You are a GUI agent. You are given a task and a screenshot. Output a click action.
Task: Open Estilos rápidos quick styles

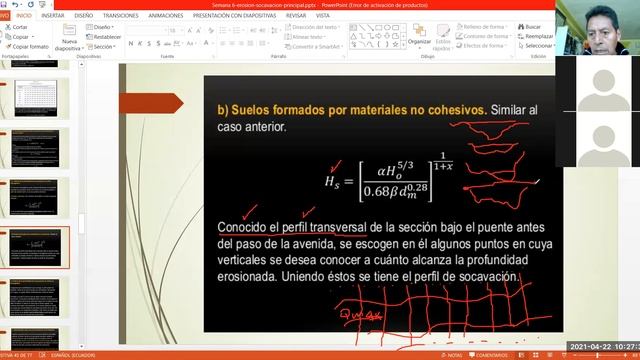coord(442,38)
